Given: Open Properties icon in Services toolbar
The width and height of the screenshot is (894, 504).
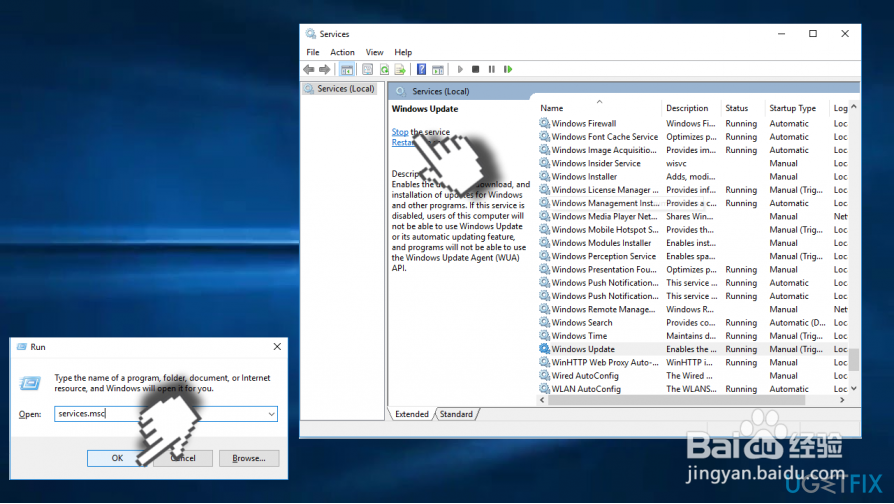Looking at the screenshot, I should (368, 70).
